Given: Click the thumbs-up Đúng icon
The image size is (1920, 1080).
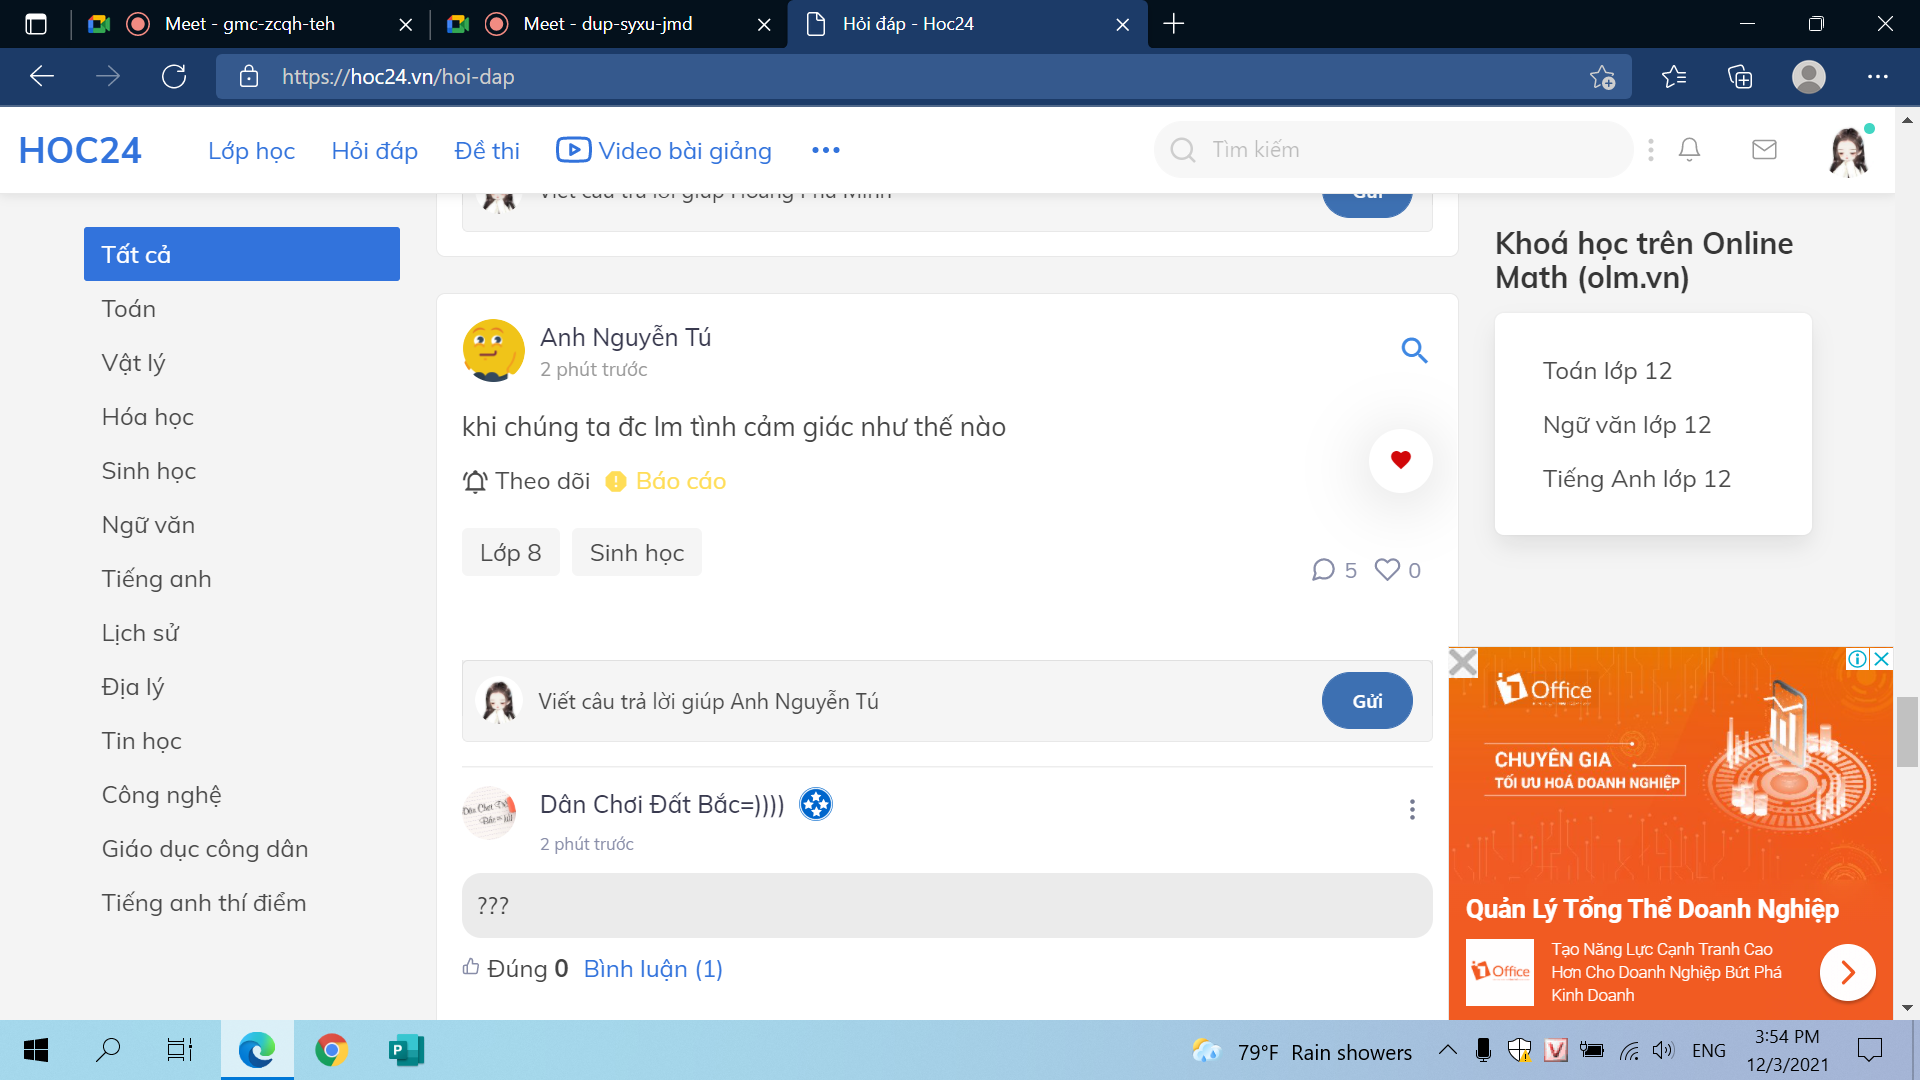Looking at the screenshot, I should pyautogui.click(x=471, y=967).
